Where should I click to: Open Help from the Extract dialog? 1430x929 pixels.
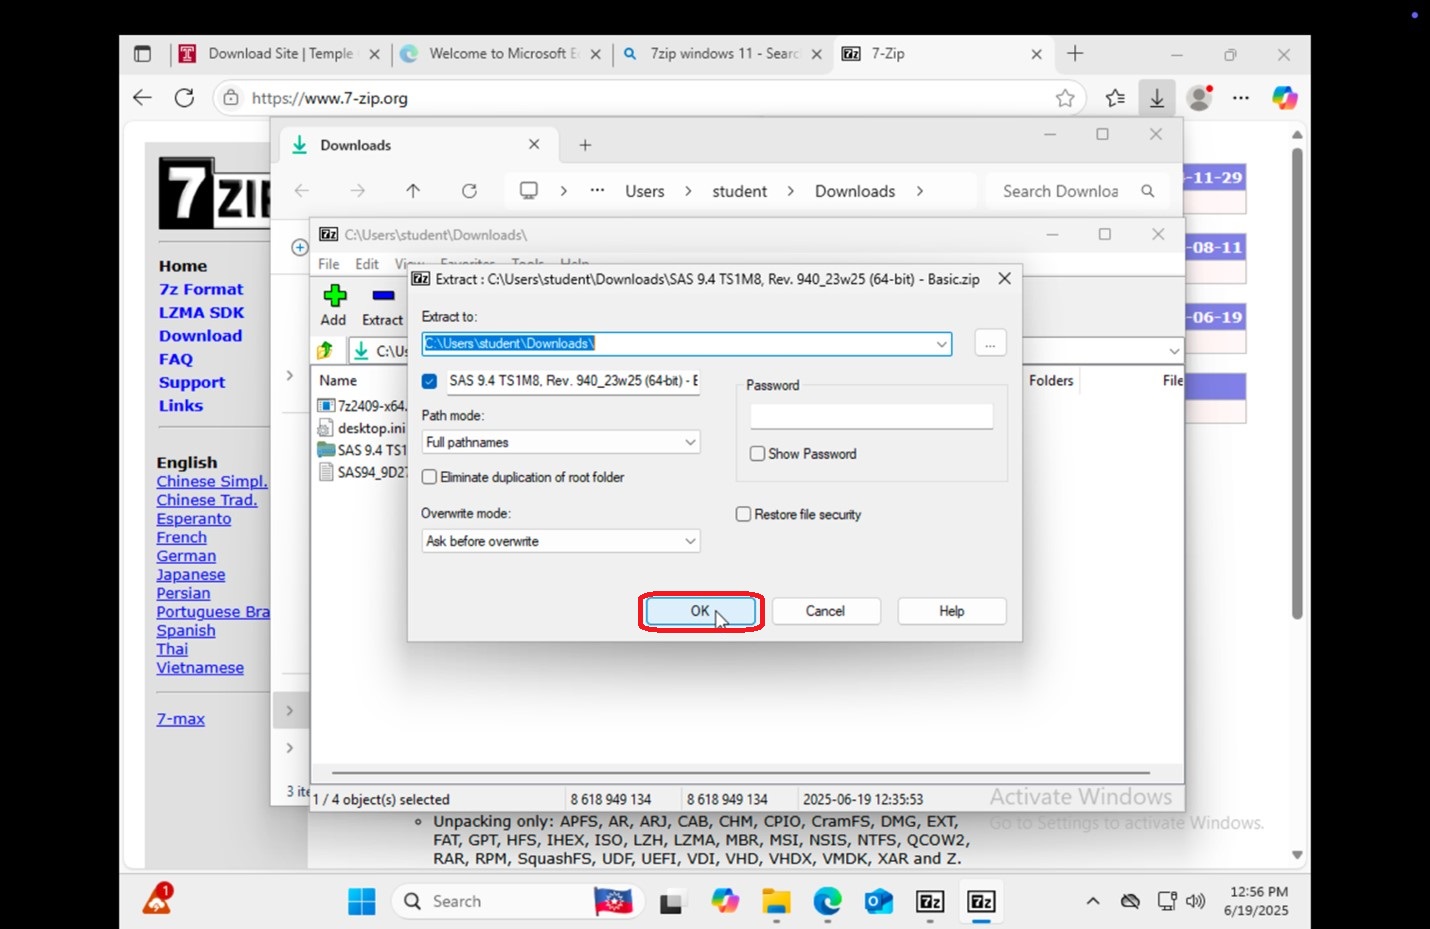point(951,611)
